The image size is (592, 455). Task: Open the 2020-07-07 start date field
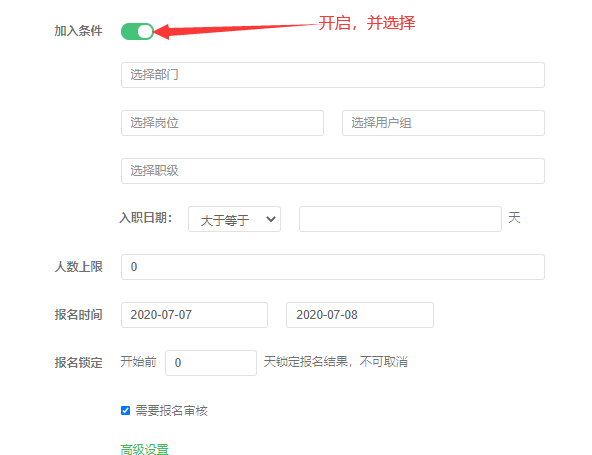(194, 315)
